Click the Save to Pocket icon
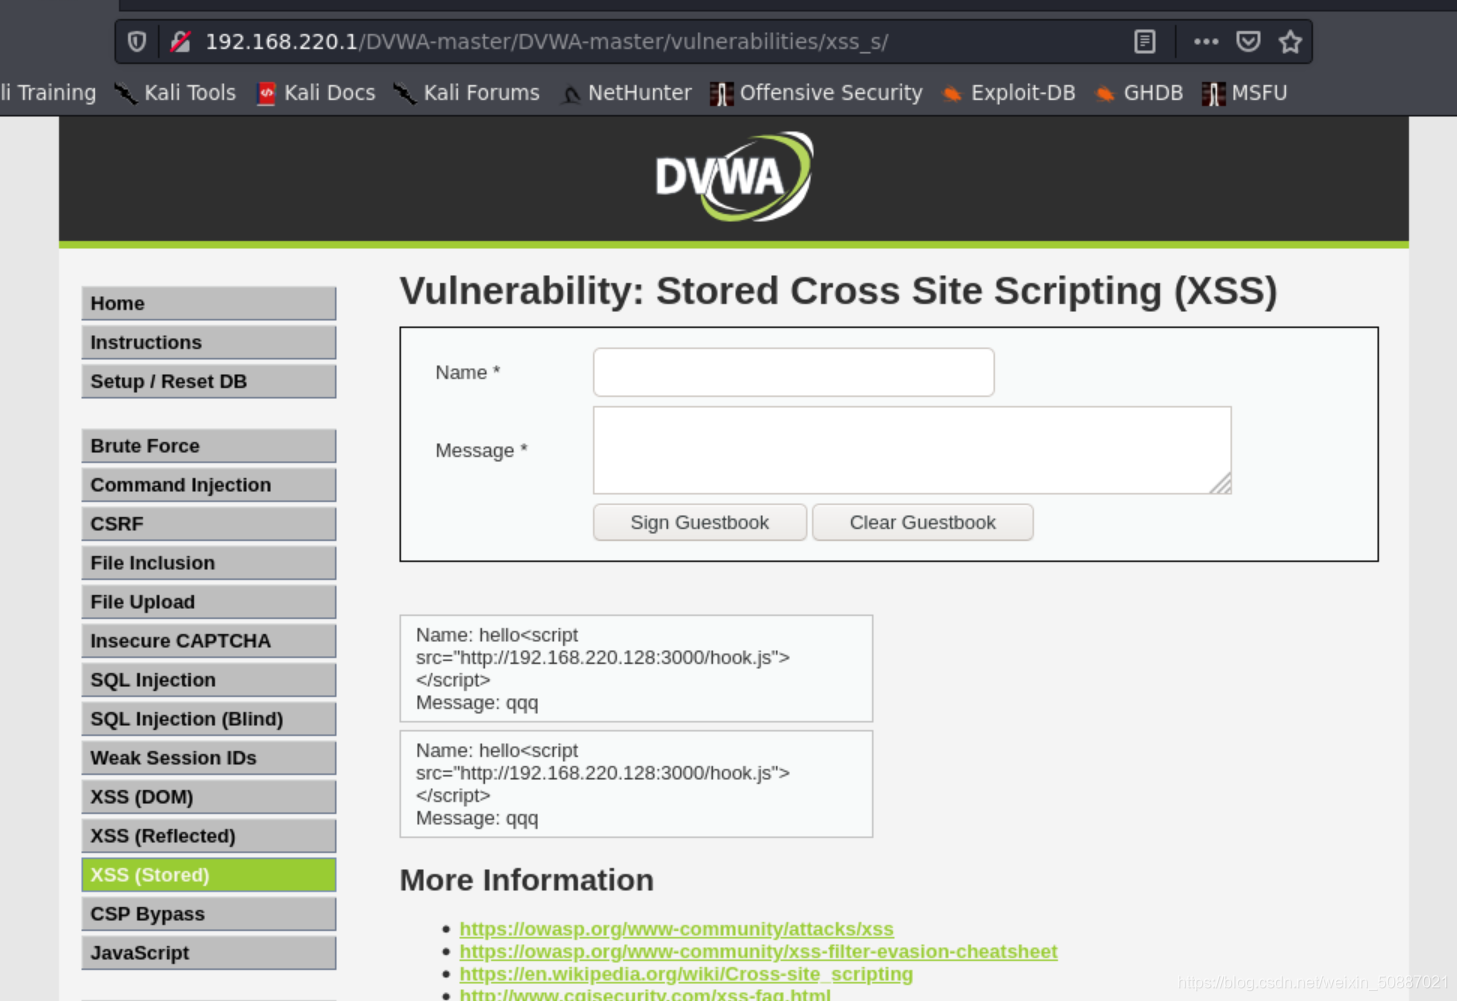 pos(1248,42)
